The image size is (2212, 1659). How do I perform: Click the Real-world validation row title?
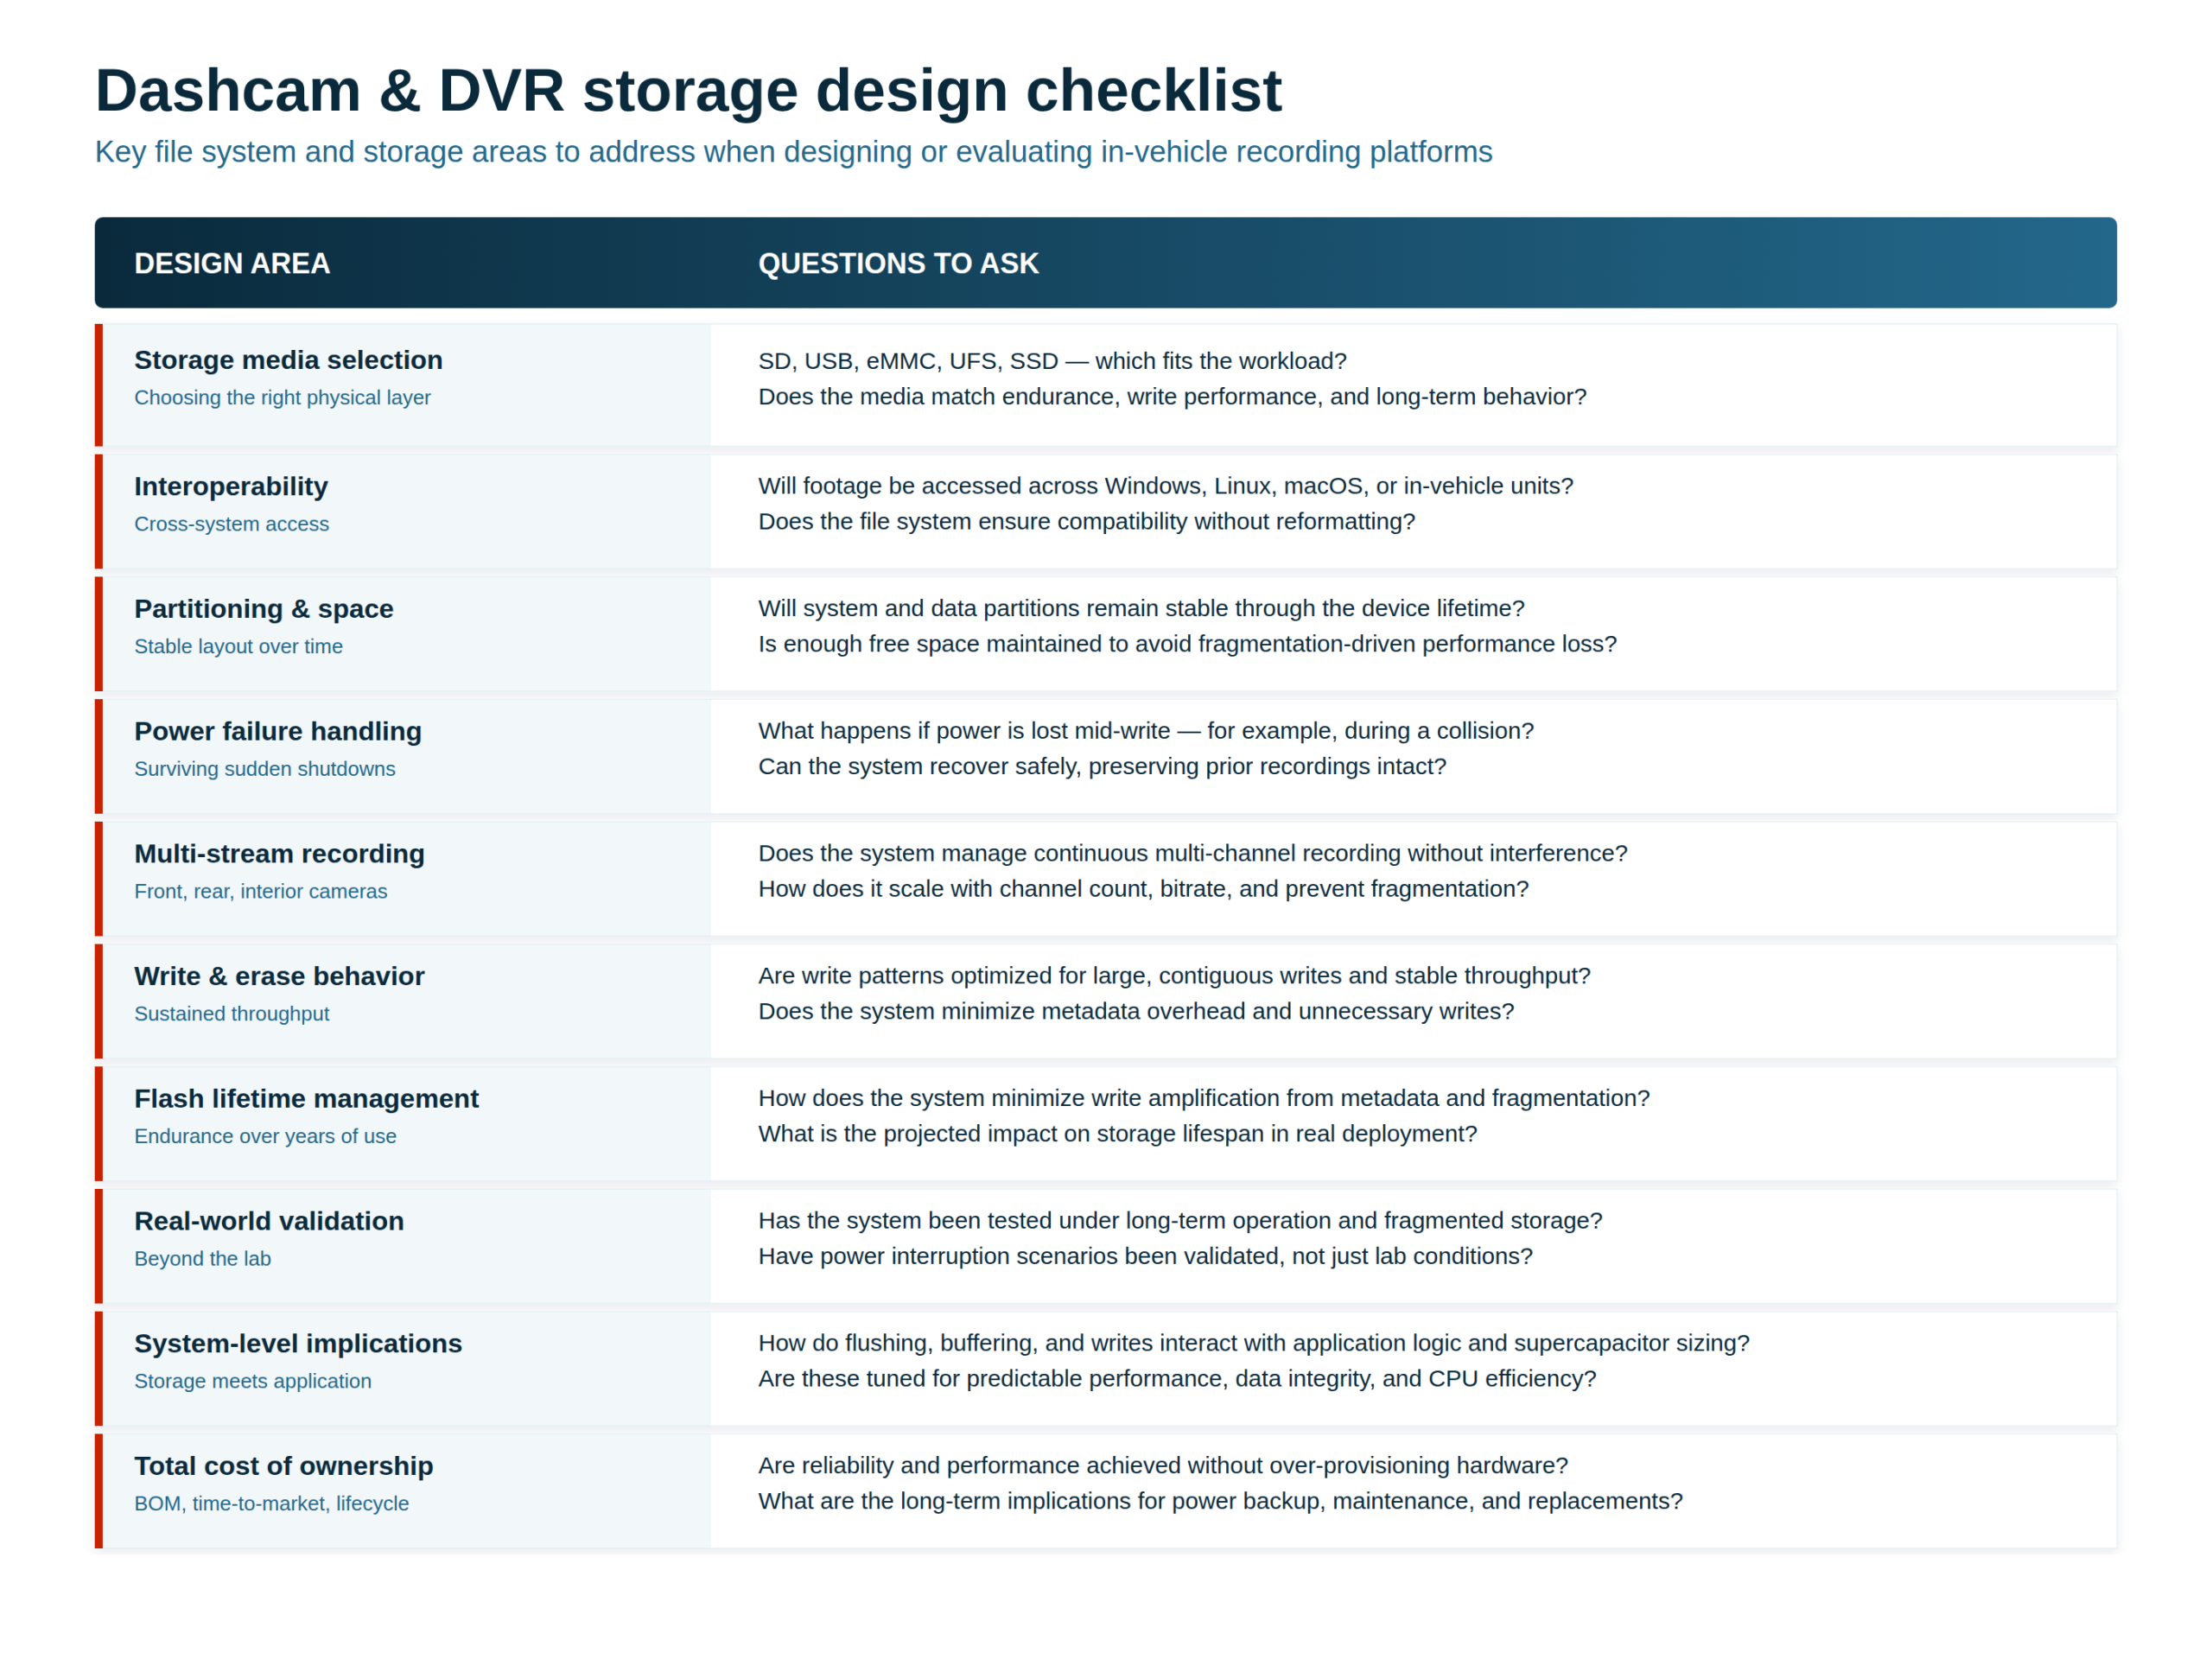tap(269, 1221)
